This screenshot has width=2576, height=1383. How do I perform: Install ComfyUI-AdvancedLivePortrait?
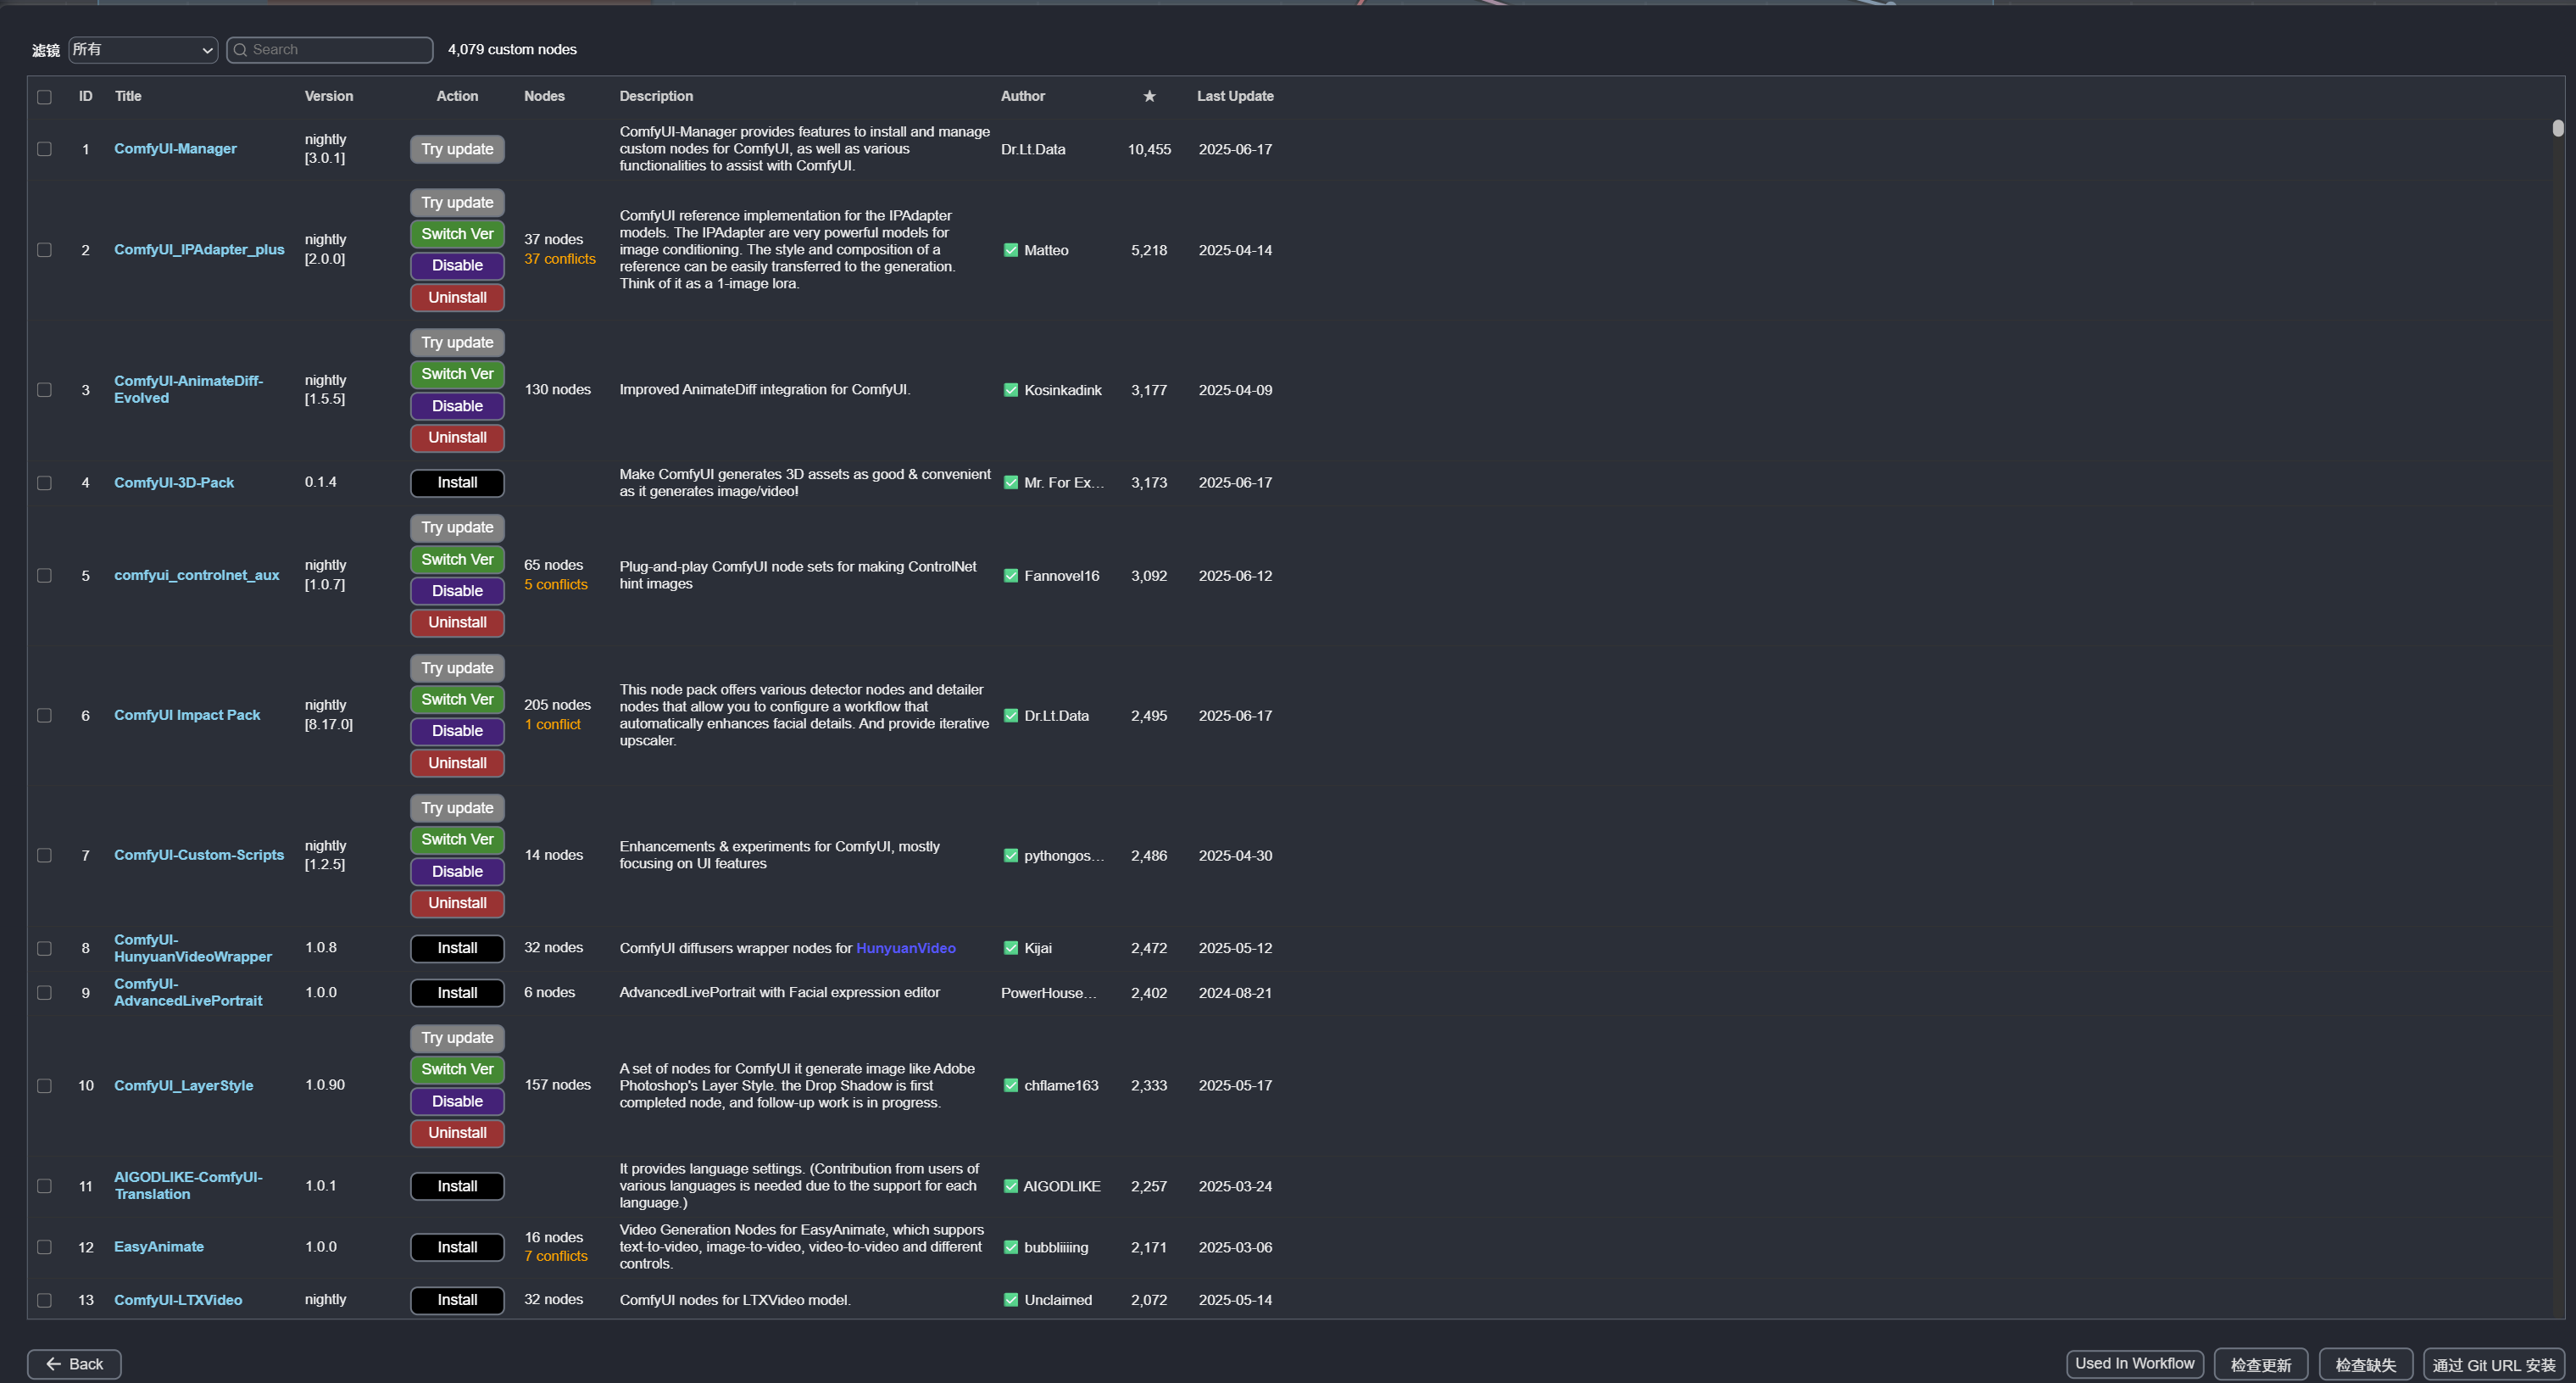pyautogui.click(x=457, y=993)
